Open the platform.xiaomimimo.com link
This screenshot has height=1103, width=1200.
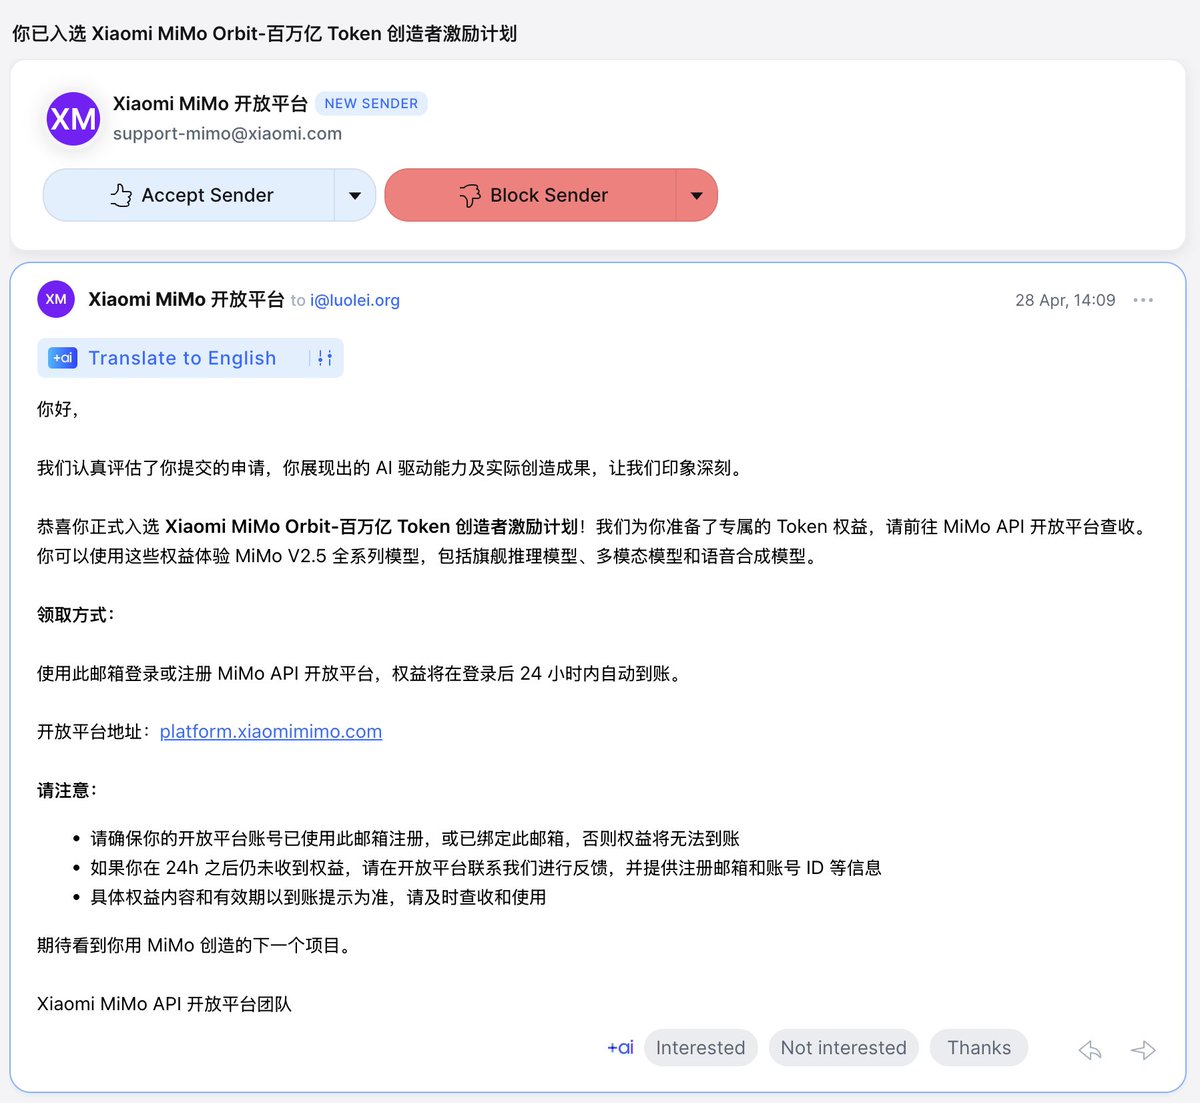271,731
